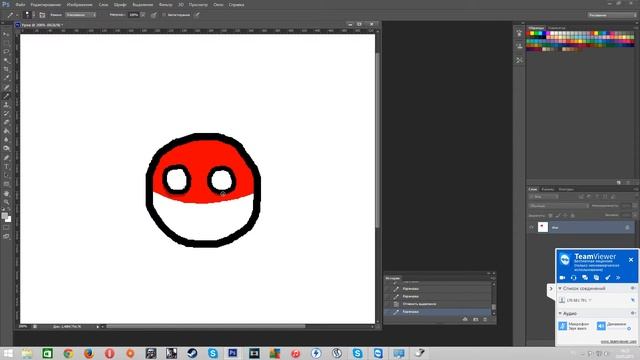
Task: Open TeamViewer whiteboard pen icon
Action: [x=608, y=277]
